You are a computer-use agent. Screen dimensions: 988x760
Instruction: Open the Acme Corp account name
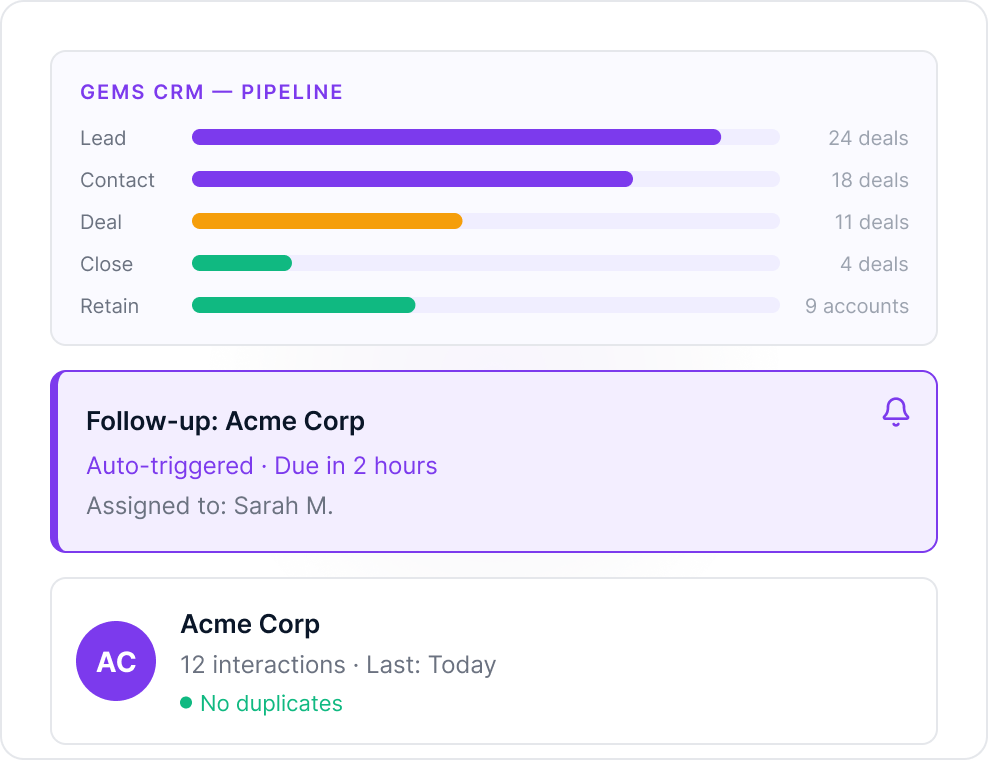click(x=250, y=625)
